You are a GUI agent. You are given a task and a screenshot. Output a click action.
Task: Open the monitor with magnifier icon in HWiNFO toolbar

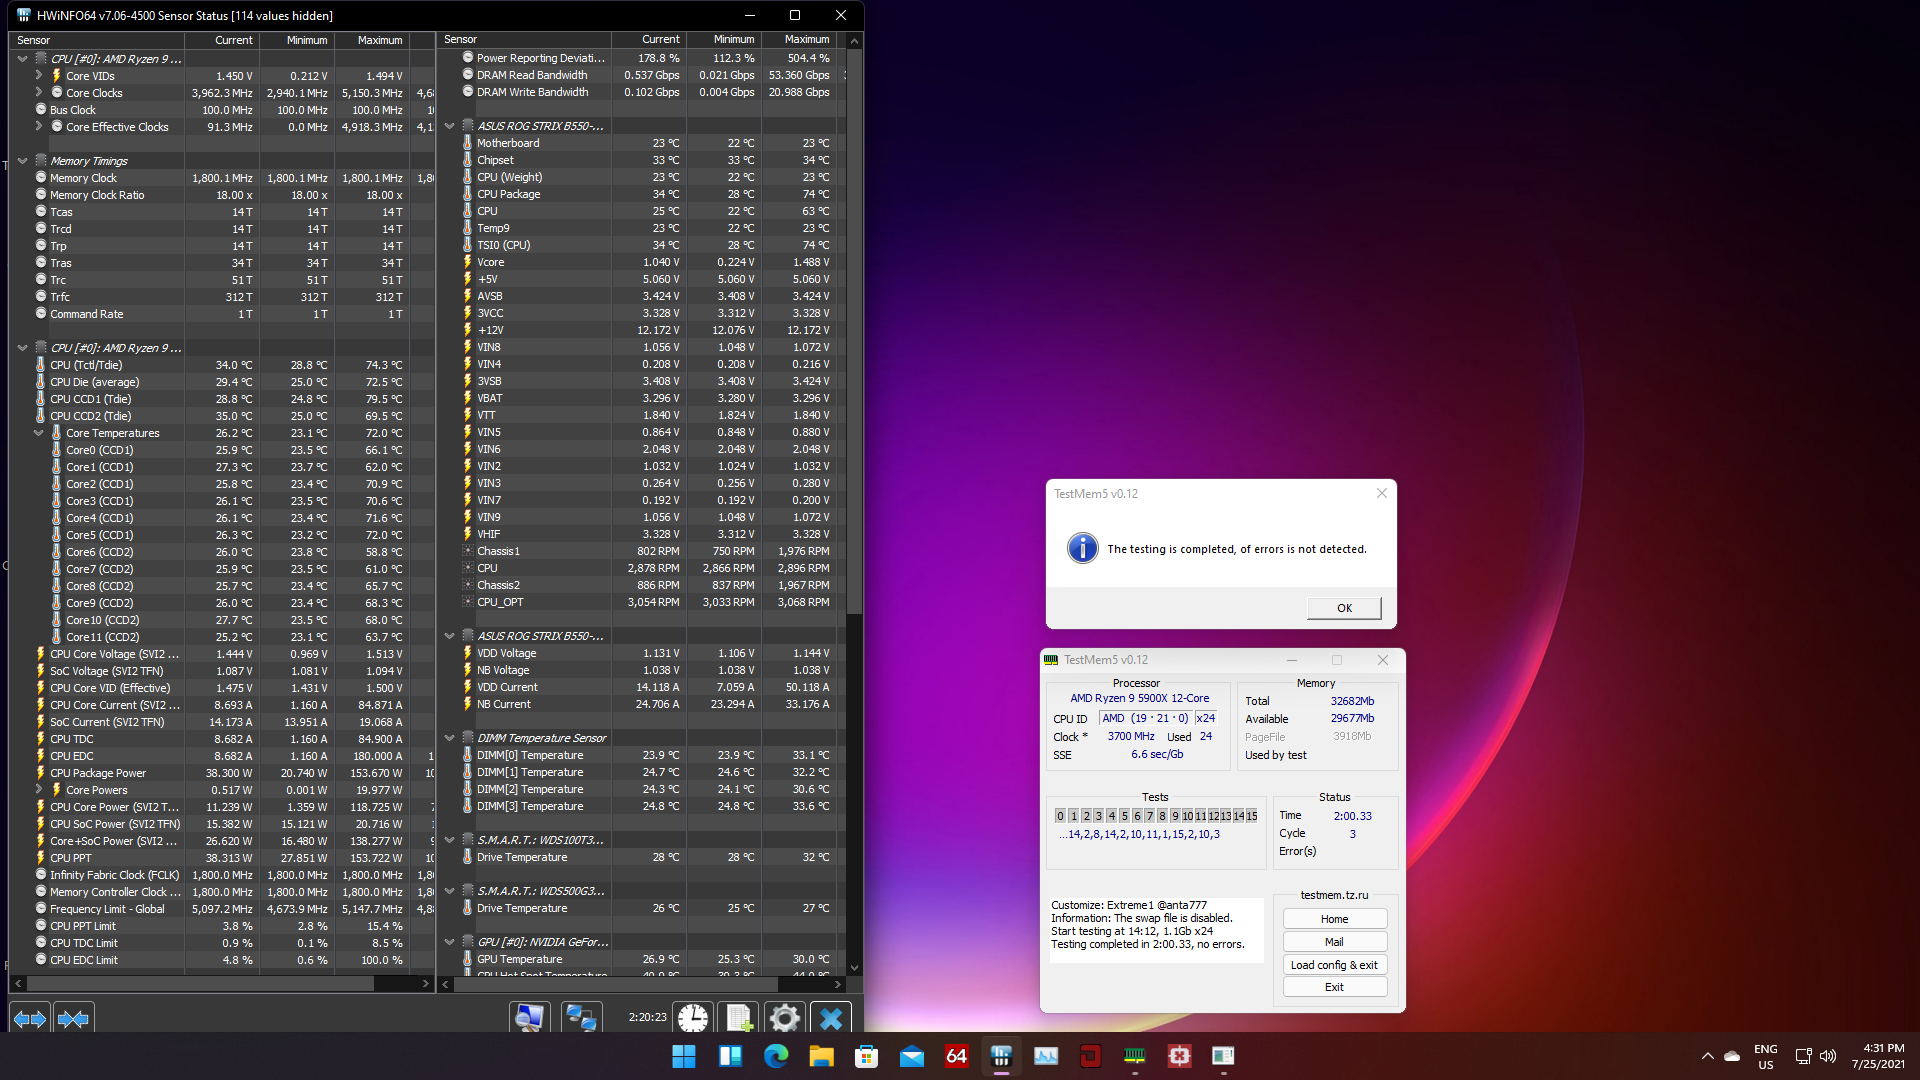(x=529, y=1018)
